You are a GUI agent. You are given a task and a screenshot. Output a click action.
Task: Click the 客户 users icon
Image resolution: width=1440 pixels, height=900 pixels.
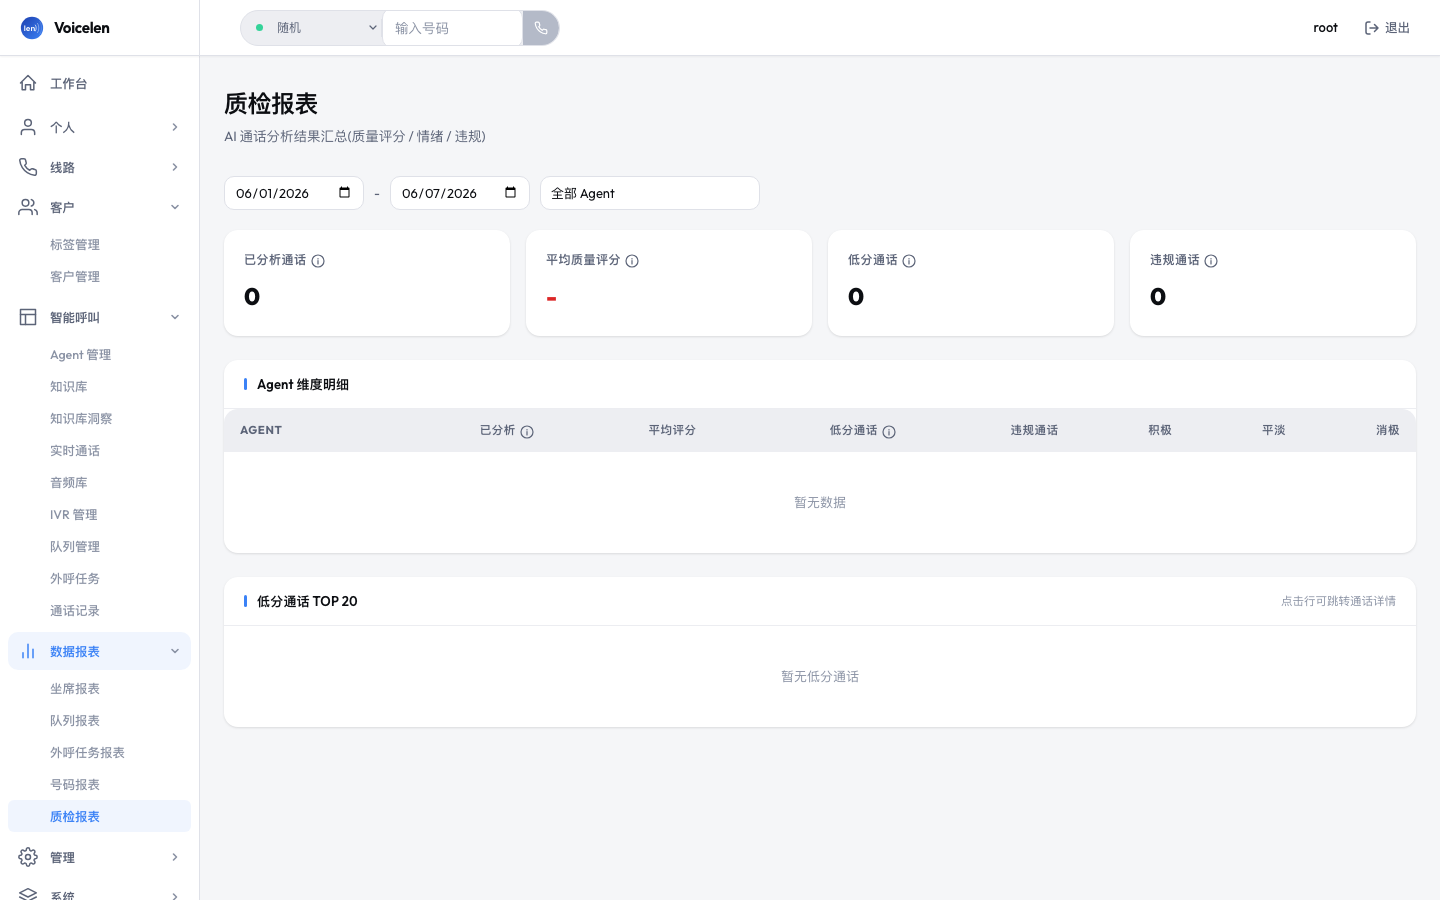28,207
